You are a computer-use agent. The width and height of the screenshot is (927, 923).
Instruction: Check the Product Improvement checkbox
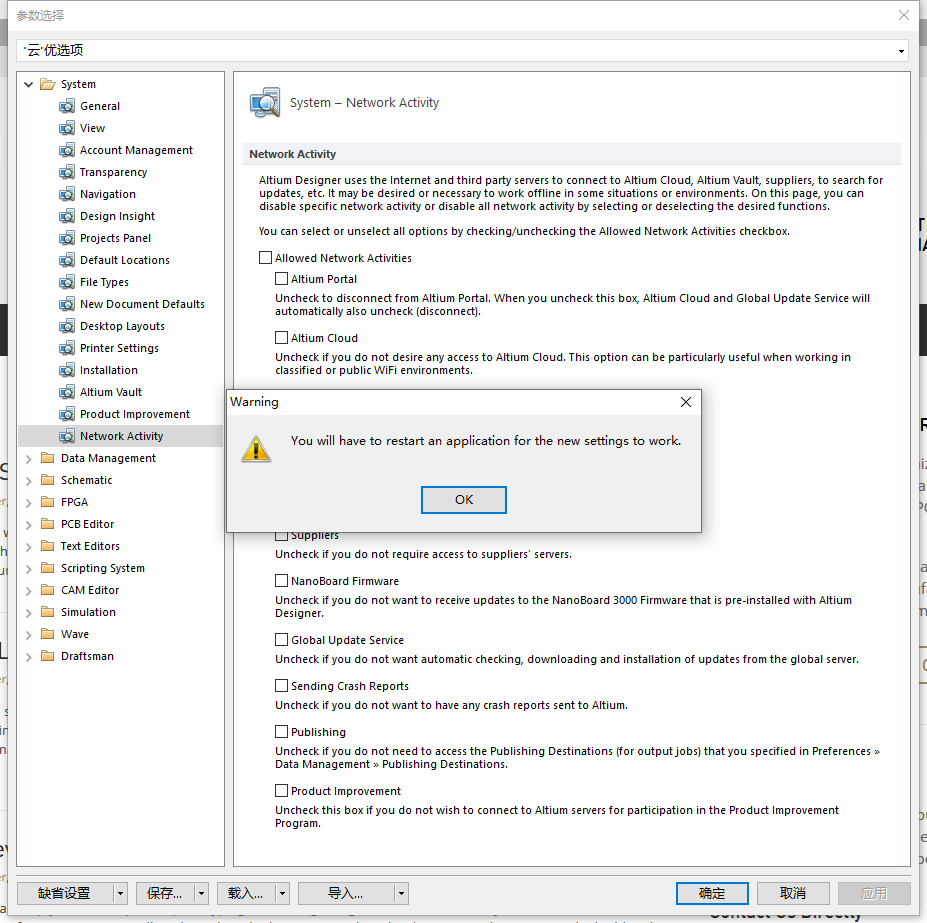point(281,791)
